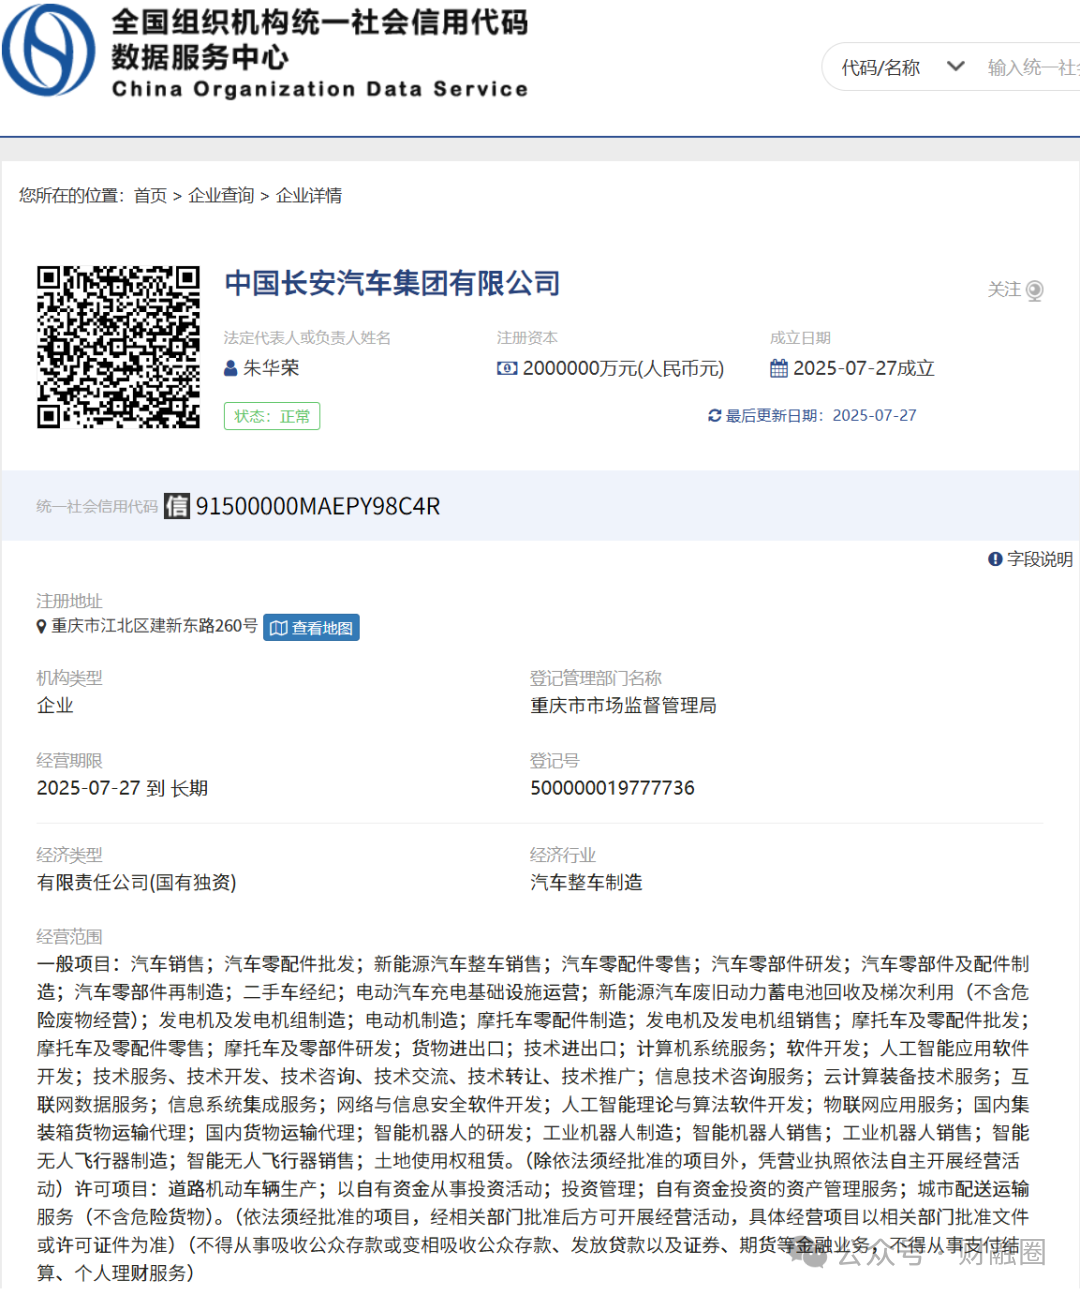Click the registered capital money icon
Viewport: 1080px width, 1295px height.
(x=507, y=368)
